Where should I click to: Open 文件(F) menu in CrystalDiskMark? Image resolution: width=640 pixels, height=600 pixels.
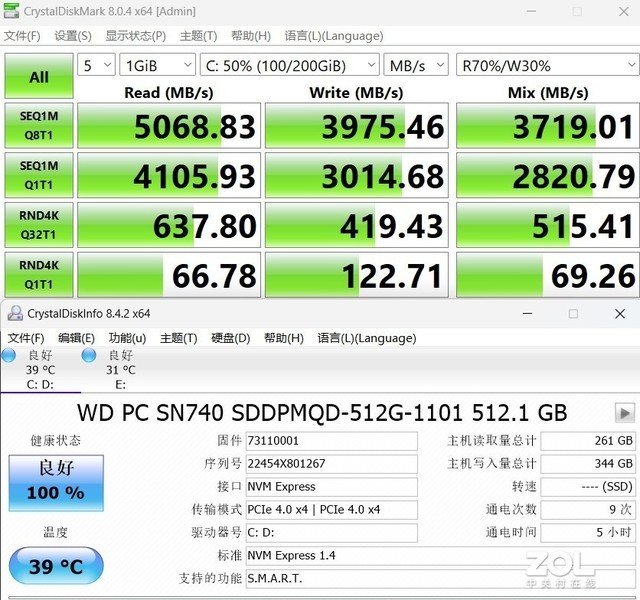[x=22, y=36]
